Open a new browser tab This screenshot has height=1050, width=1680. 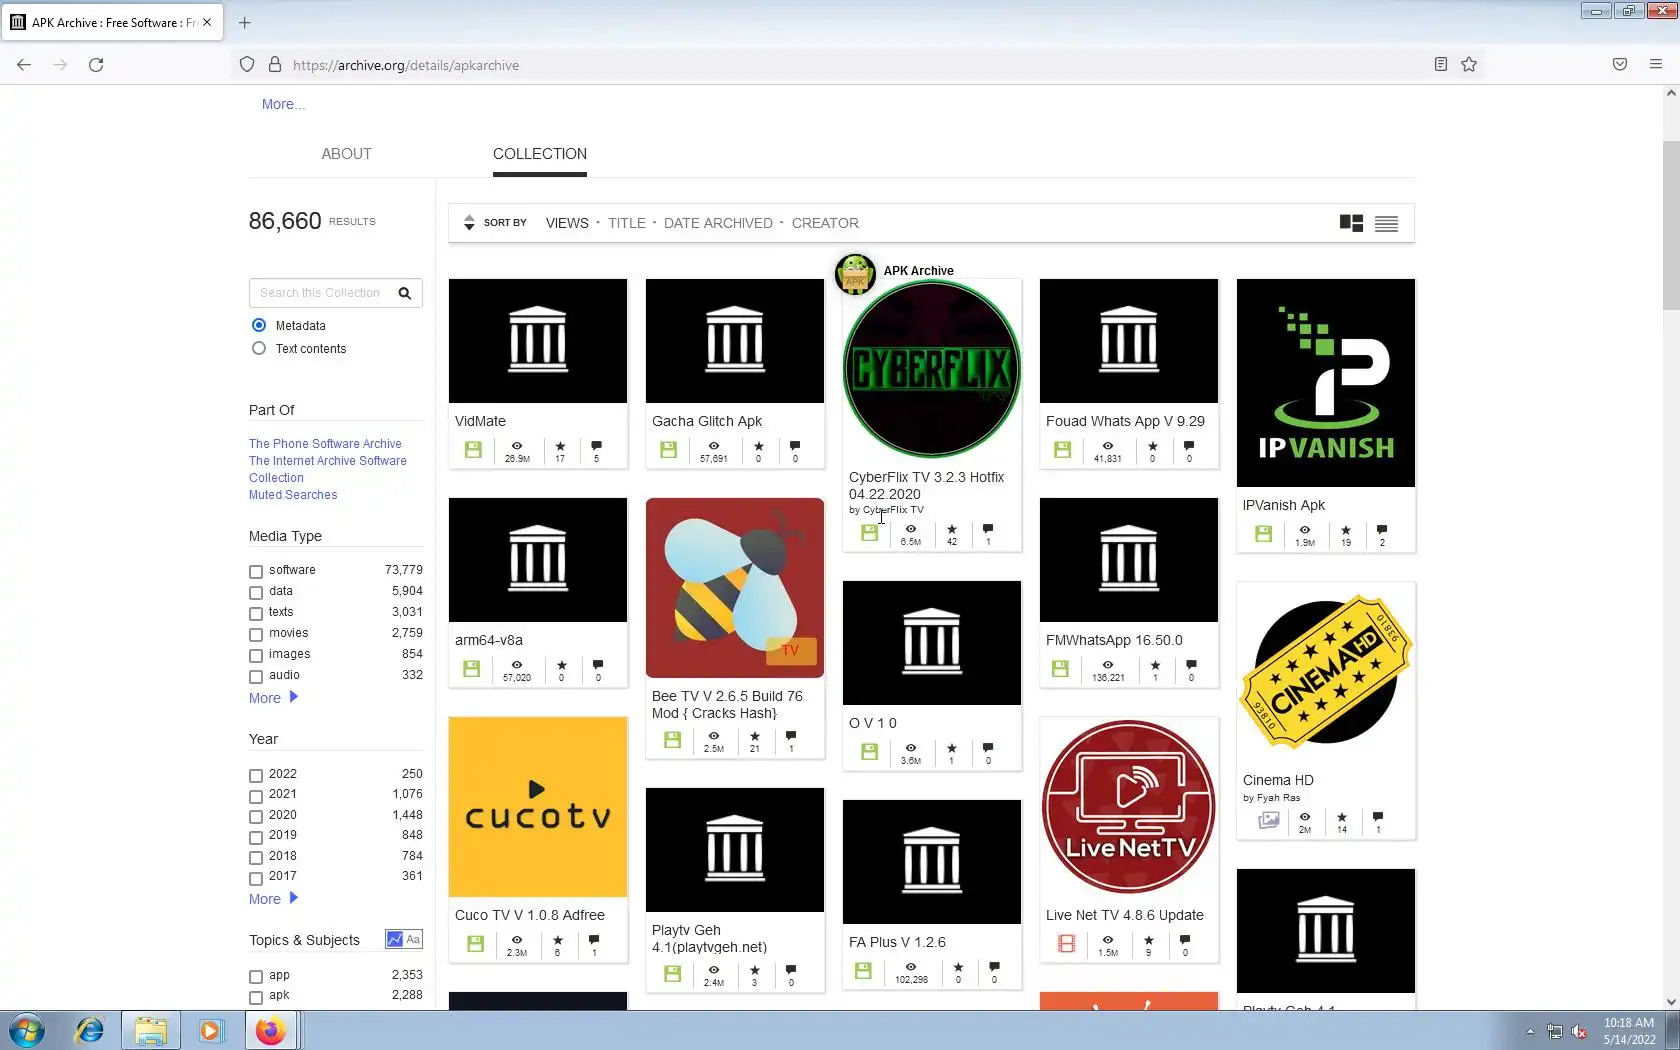pyautogui.click(x=245, y=22)
